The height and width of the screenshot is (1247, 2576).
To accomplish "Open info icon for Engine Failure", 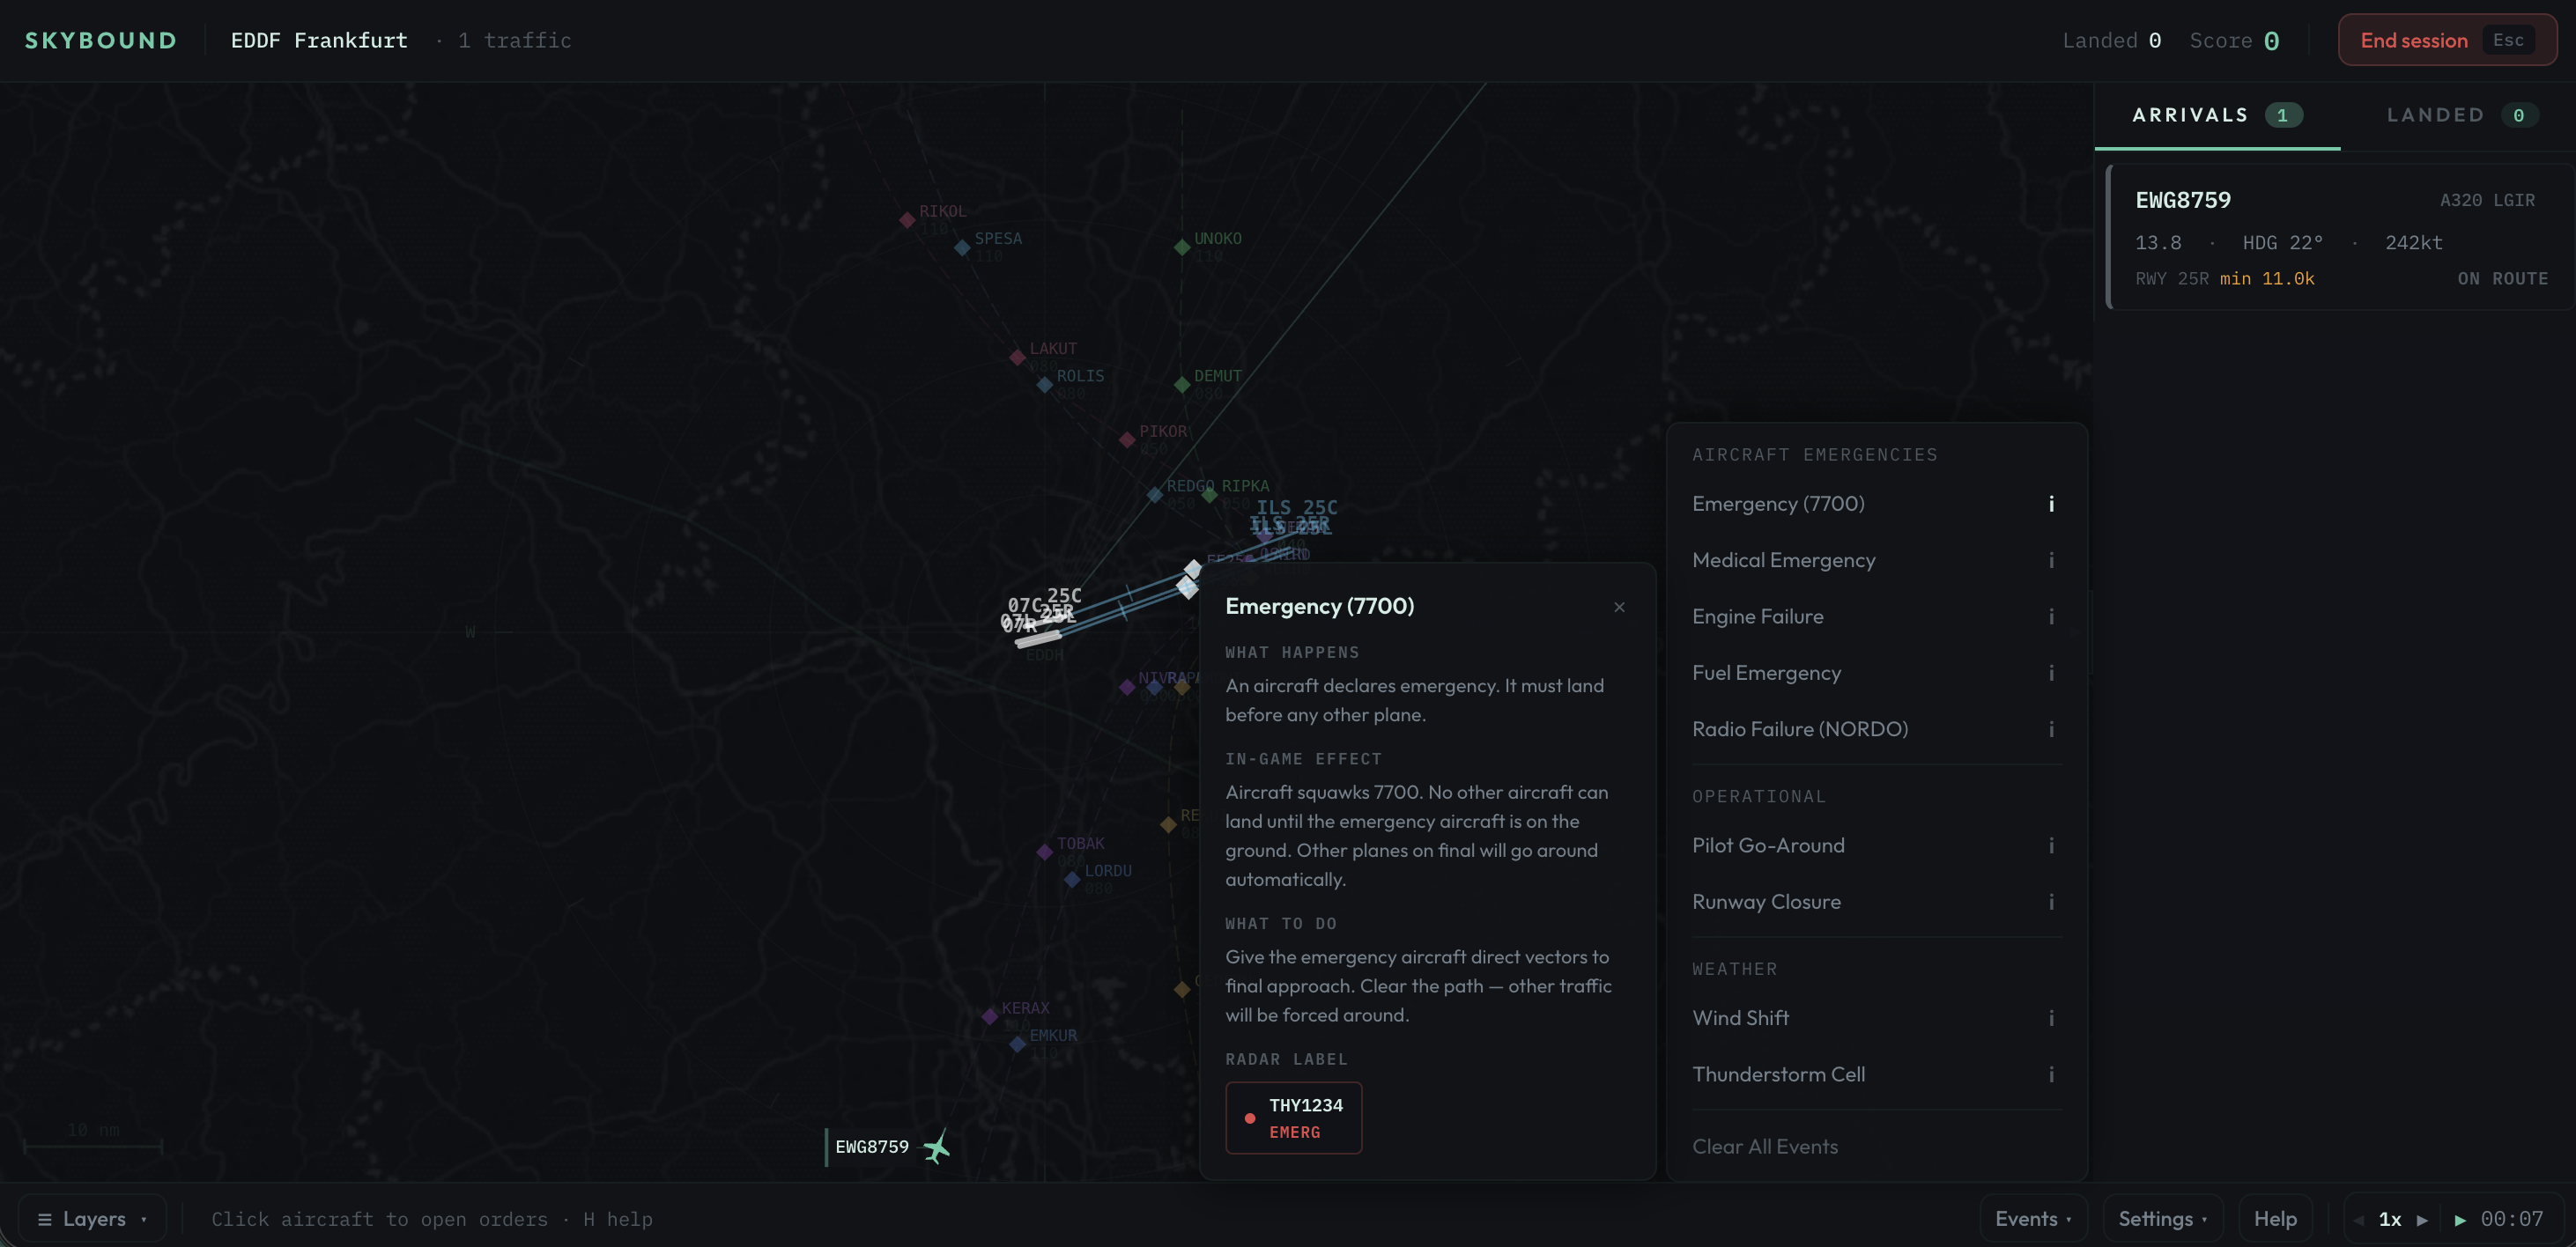I will [x=2050, y=617].
